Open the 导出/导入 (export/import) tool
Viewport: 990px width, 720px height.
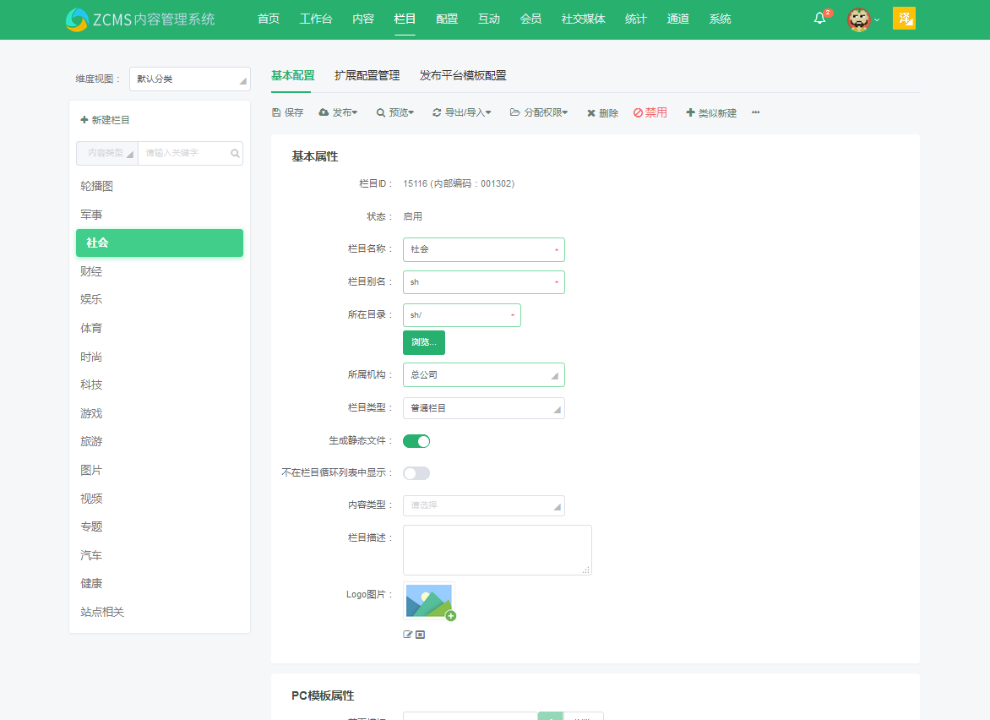click(461, 112)
